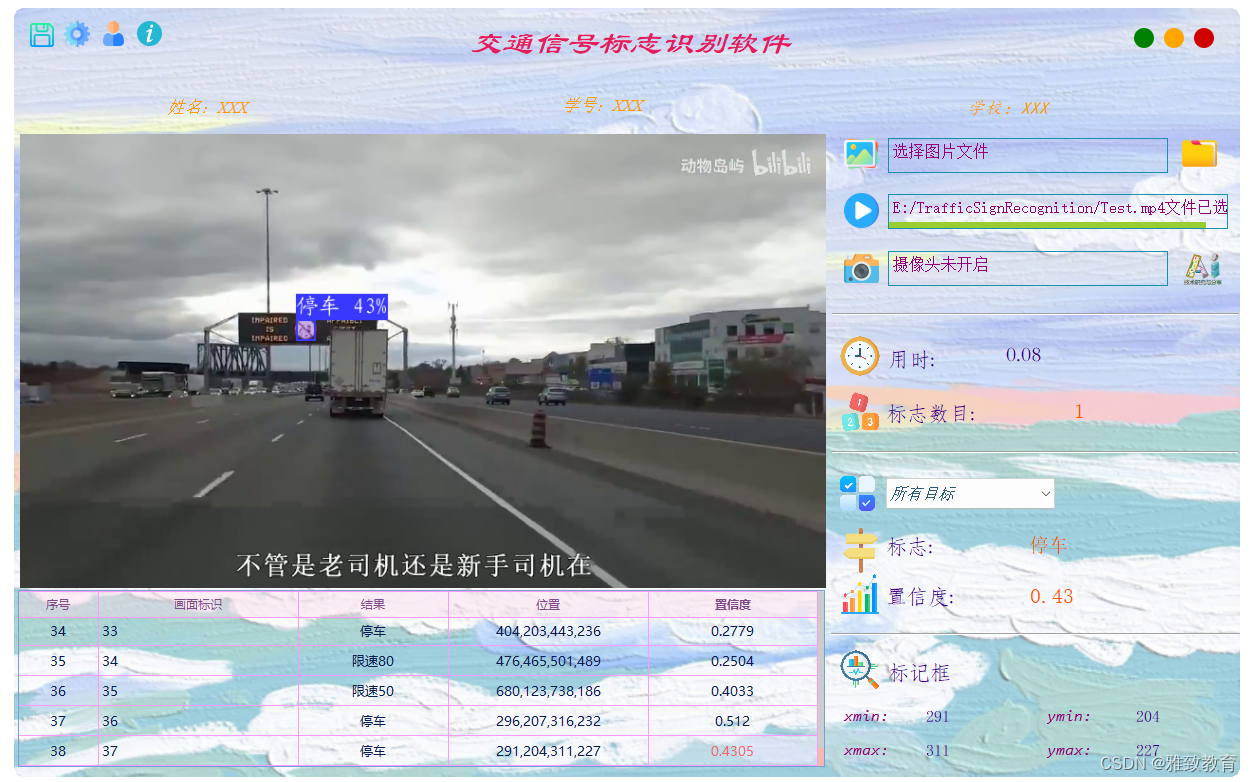Click the title 交通信号标志识别软件
This screenshot has width=1253, height=782.
[631, 44]
